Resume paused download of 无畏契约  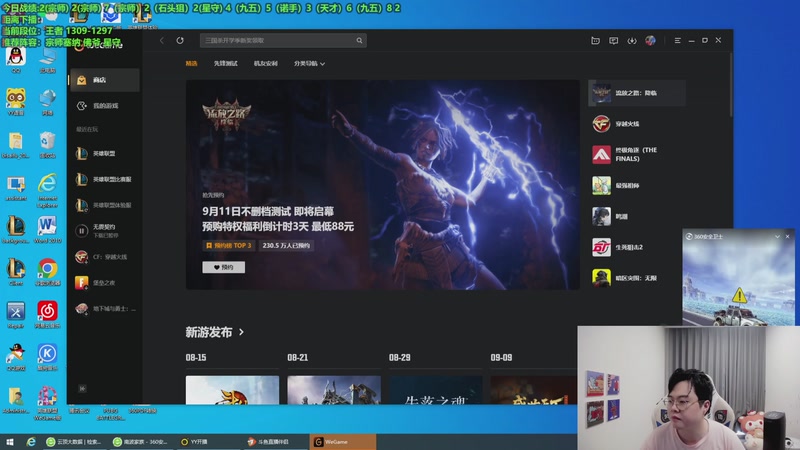click(82, 231)
